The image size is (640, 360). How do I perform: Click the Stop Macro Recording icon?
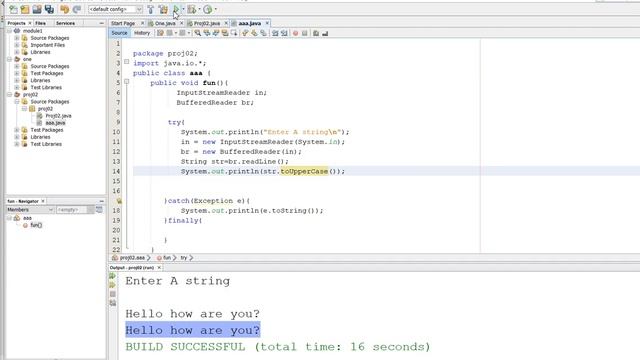[x=304, y=33]
